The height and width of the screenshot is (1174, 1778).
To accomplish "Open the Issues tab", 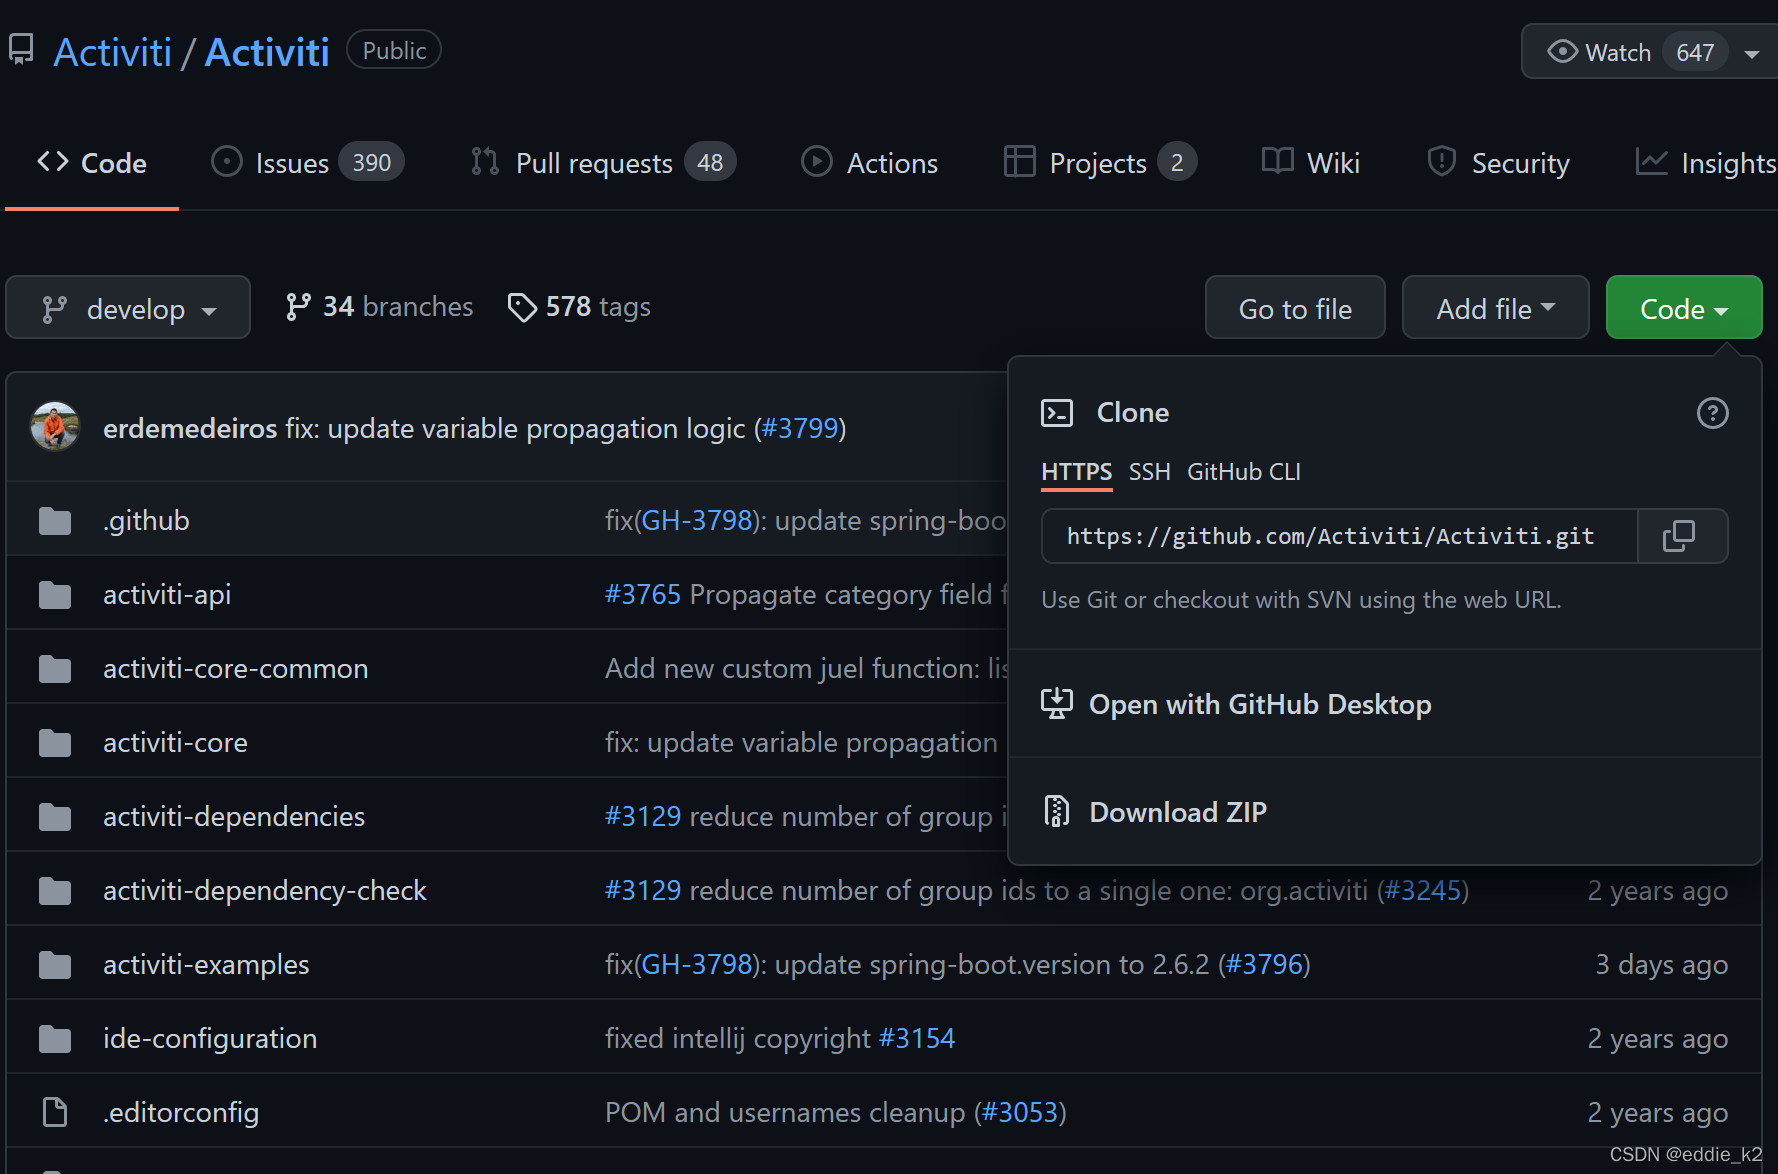I will tap(307, 163).
